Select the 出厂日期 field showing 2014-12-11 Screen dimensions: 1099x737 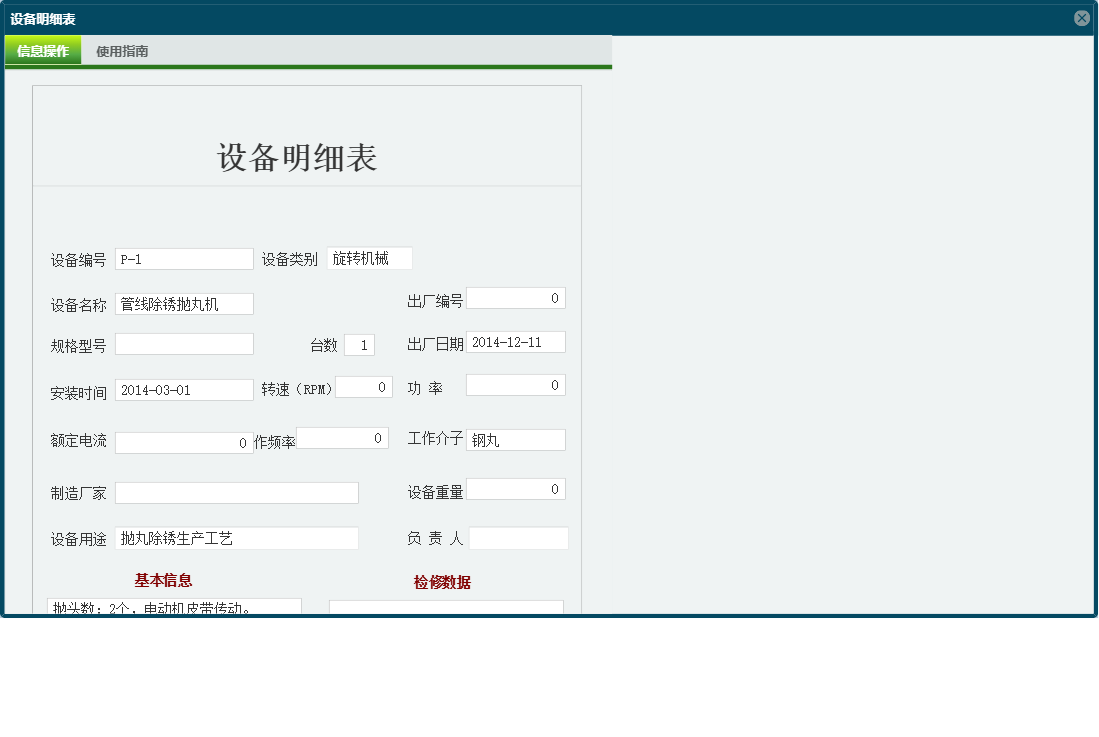[x=515, y=341]
